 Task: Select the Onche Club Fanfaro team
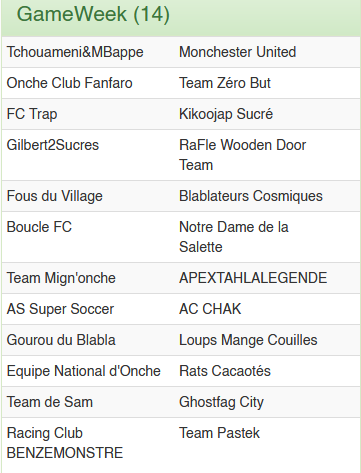pyautogui.click(x=69, y=83)
